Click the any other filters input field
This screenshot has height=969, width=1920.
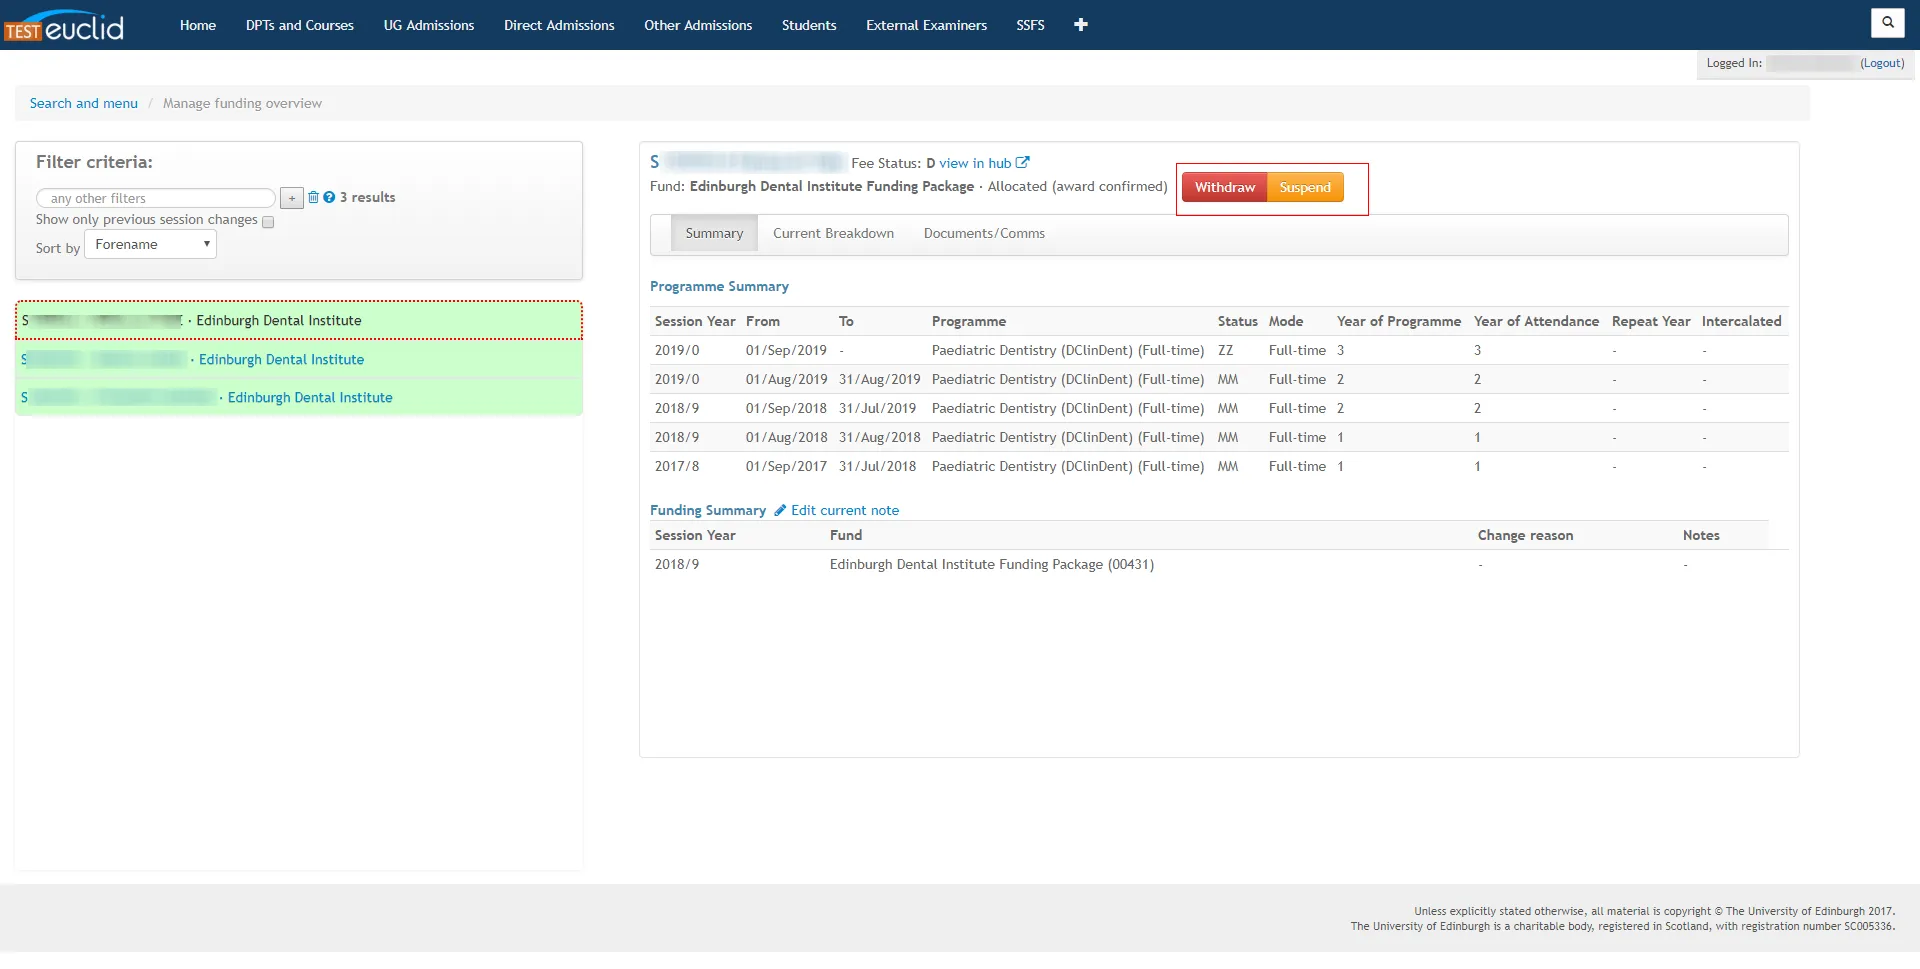[155, 199]
